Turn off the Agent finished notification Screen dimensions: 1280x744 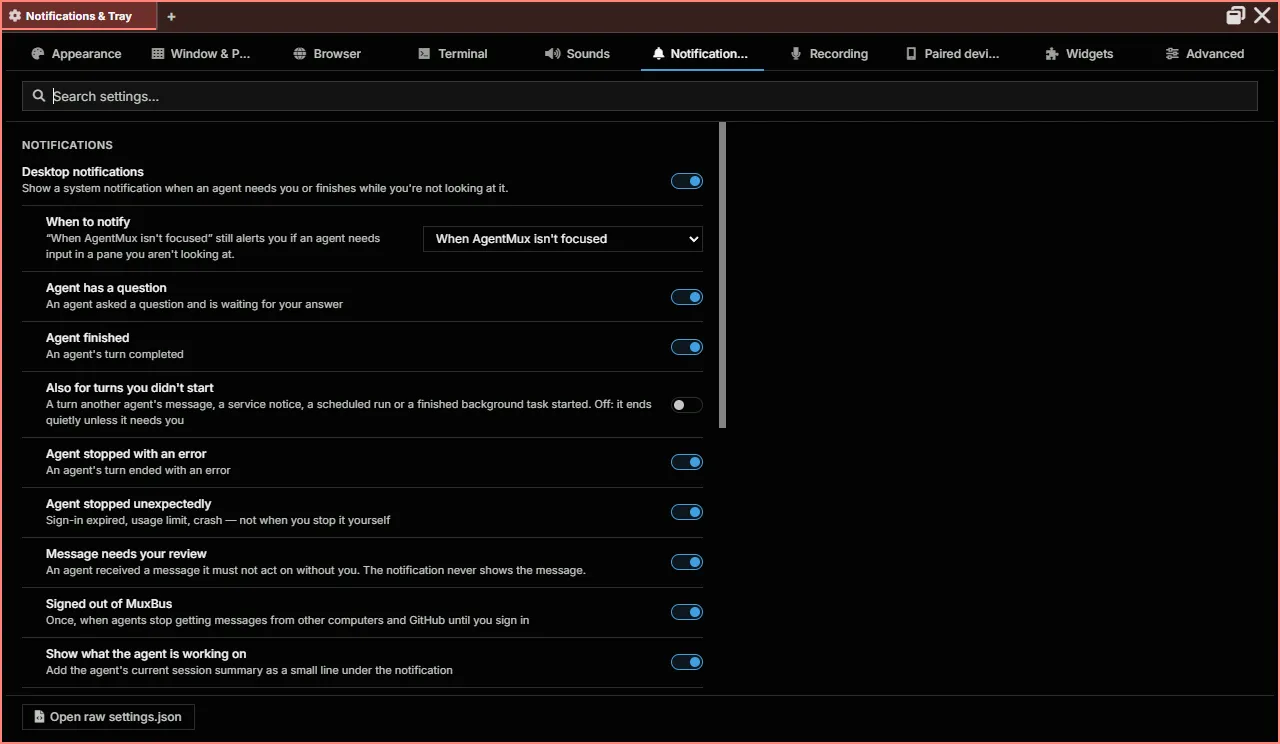(x=687, y=347)
